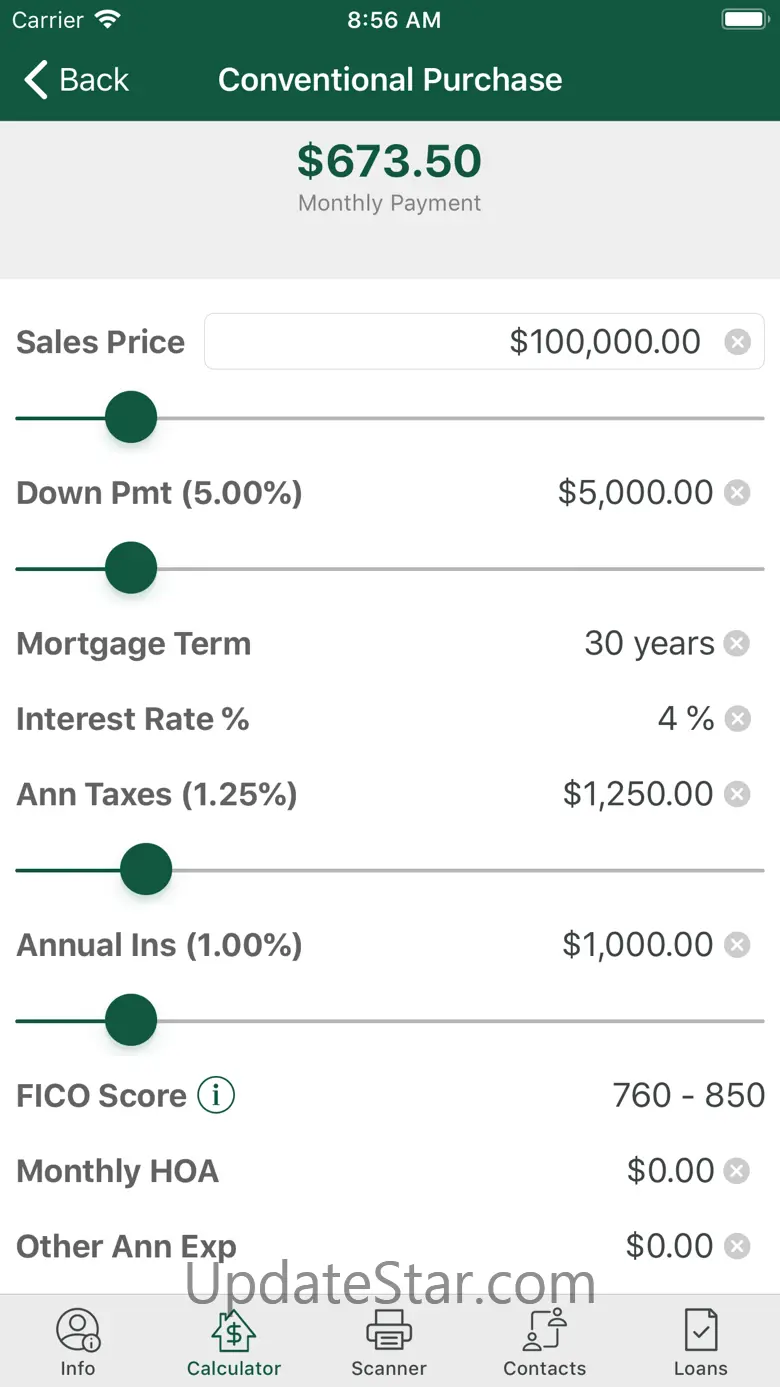Clear the Sales Price field
The image size is (780, 1387).
tap(737, 342)
